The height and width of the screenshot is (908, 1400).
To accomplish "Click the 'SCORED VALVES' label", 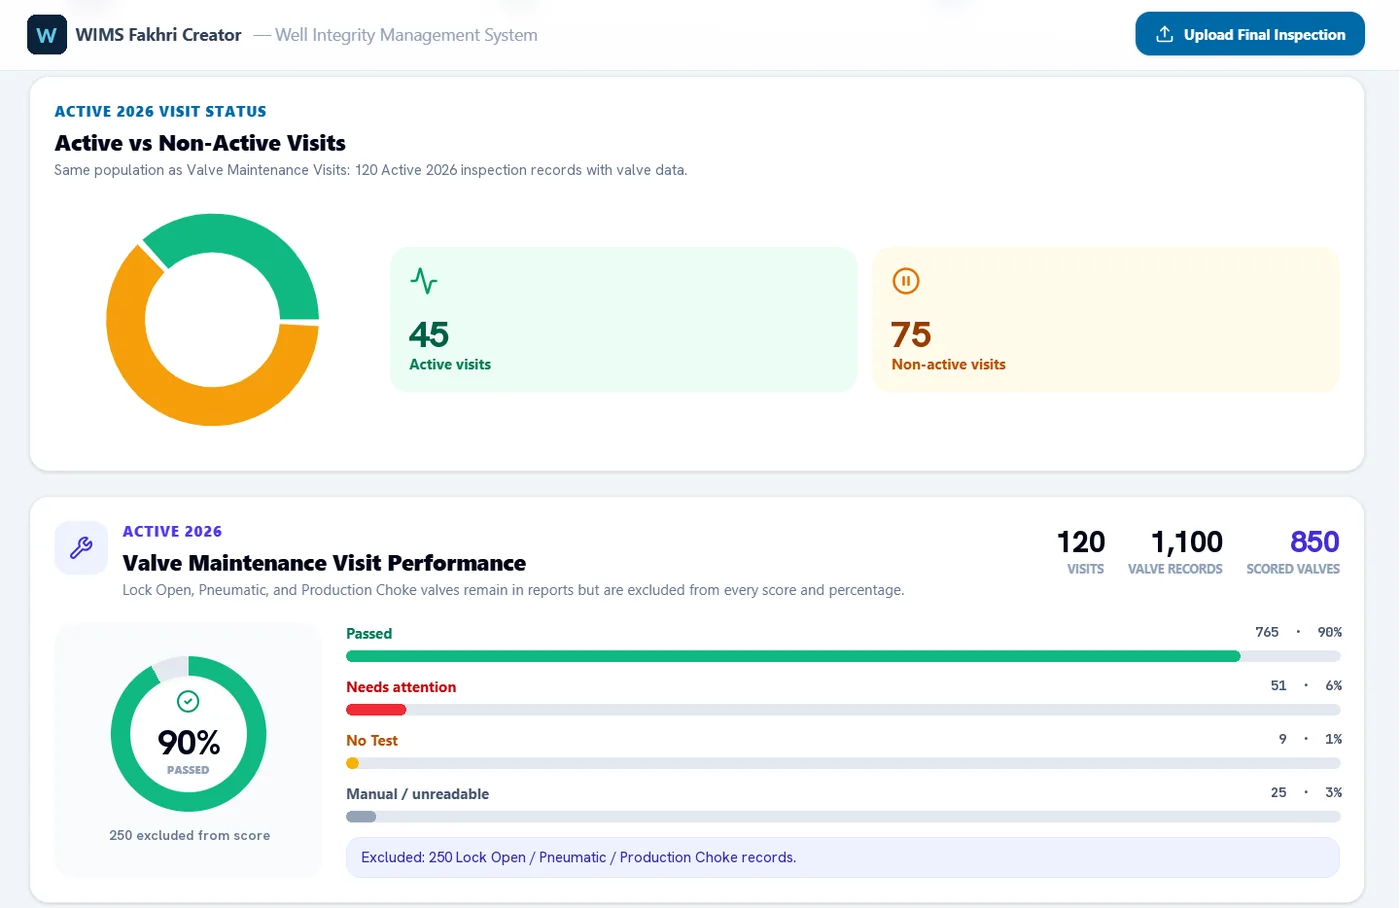I will tap(1293, 569).
